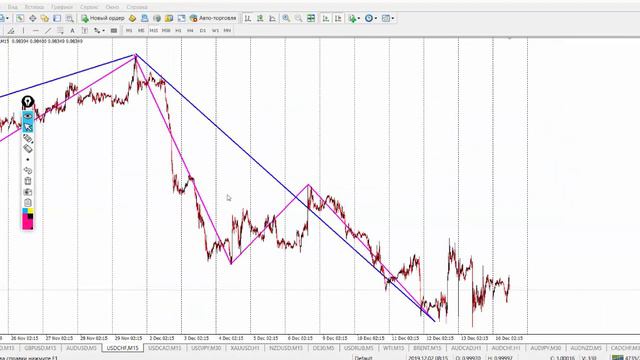
Task: Click the lightbulb icon on floating toolbar
Action: [28, 102]
